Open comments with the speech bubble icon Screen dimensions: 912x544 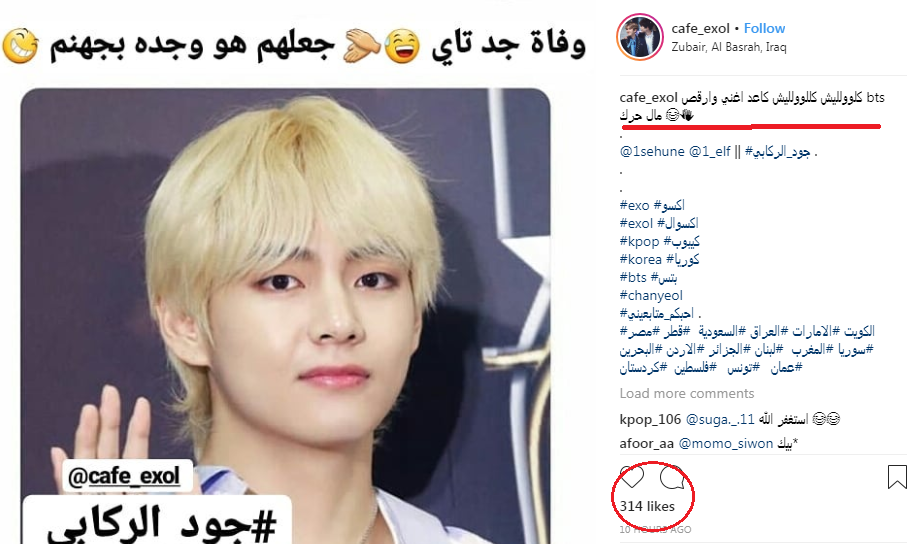coord(672,477)
